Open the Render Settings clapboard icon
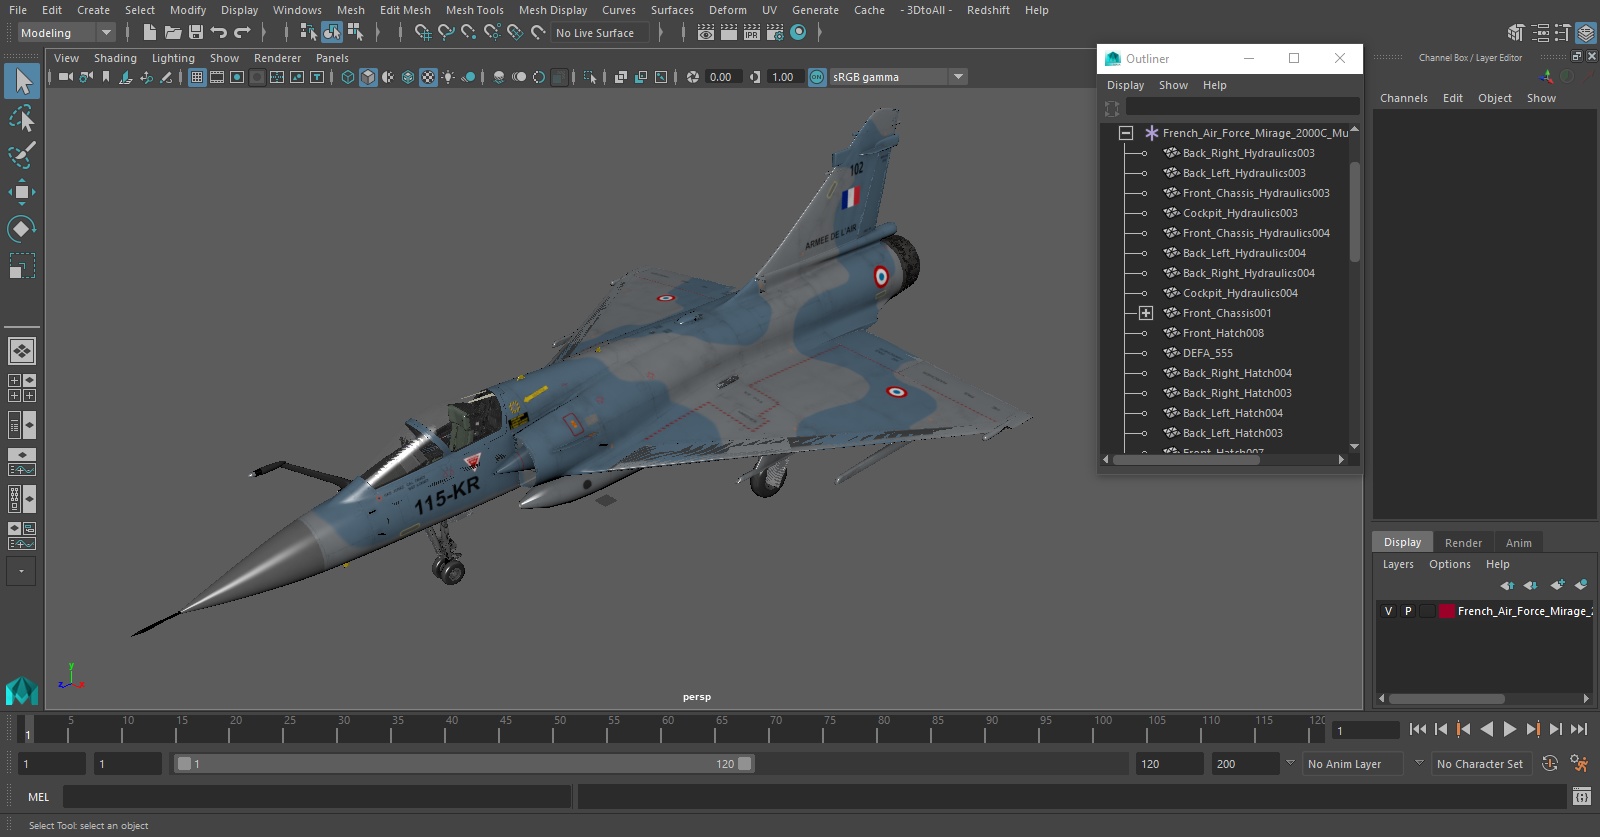The height and width of the screenshot is (837, 1600). pyautogui.click(x=774, y=33)
